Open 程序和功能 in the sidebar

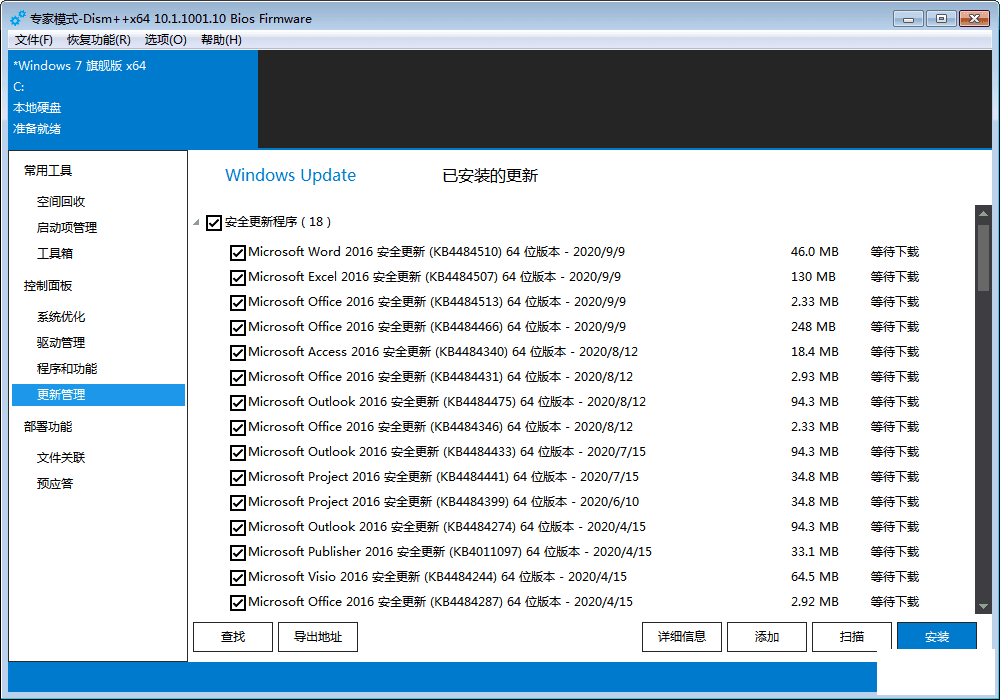67,369
